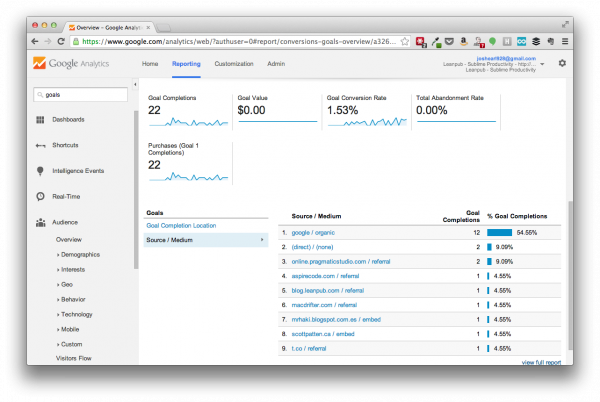Click the Dashboards grid icon
The width and height of the screenshot is (600, 402).
tap(40, 120)
